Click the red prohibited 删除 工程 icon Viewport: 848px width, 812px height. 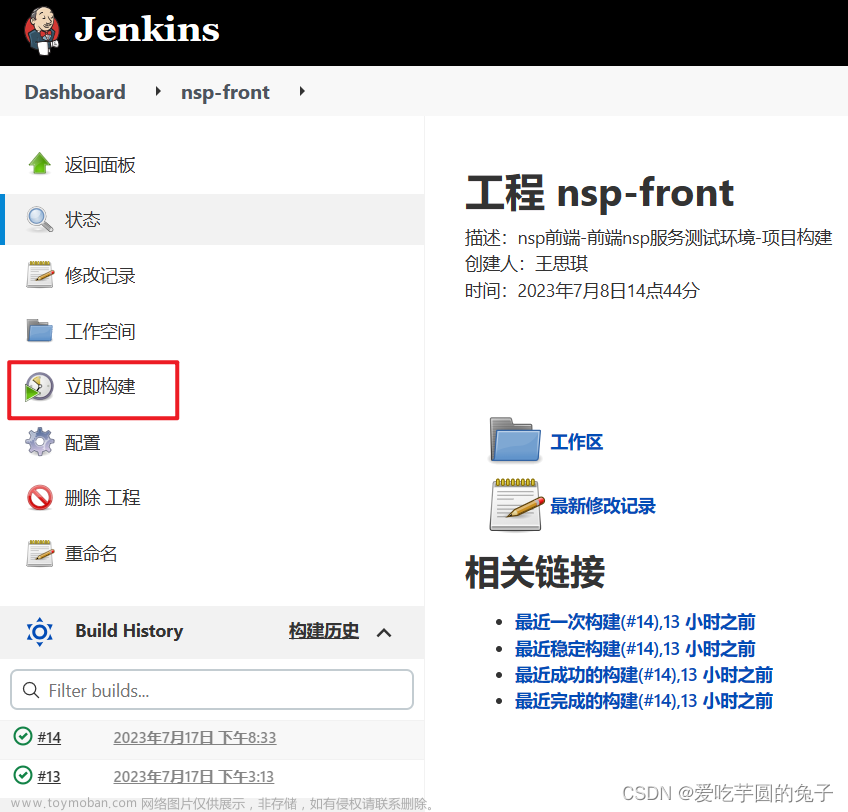tap(39, 498)
